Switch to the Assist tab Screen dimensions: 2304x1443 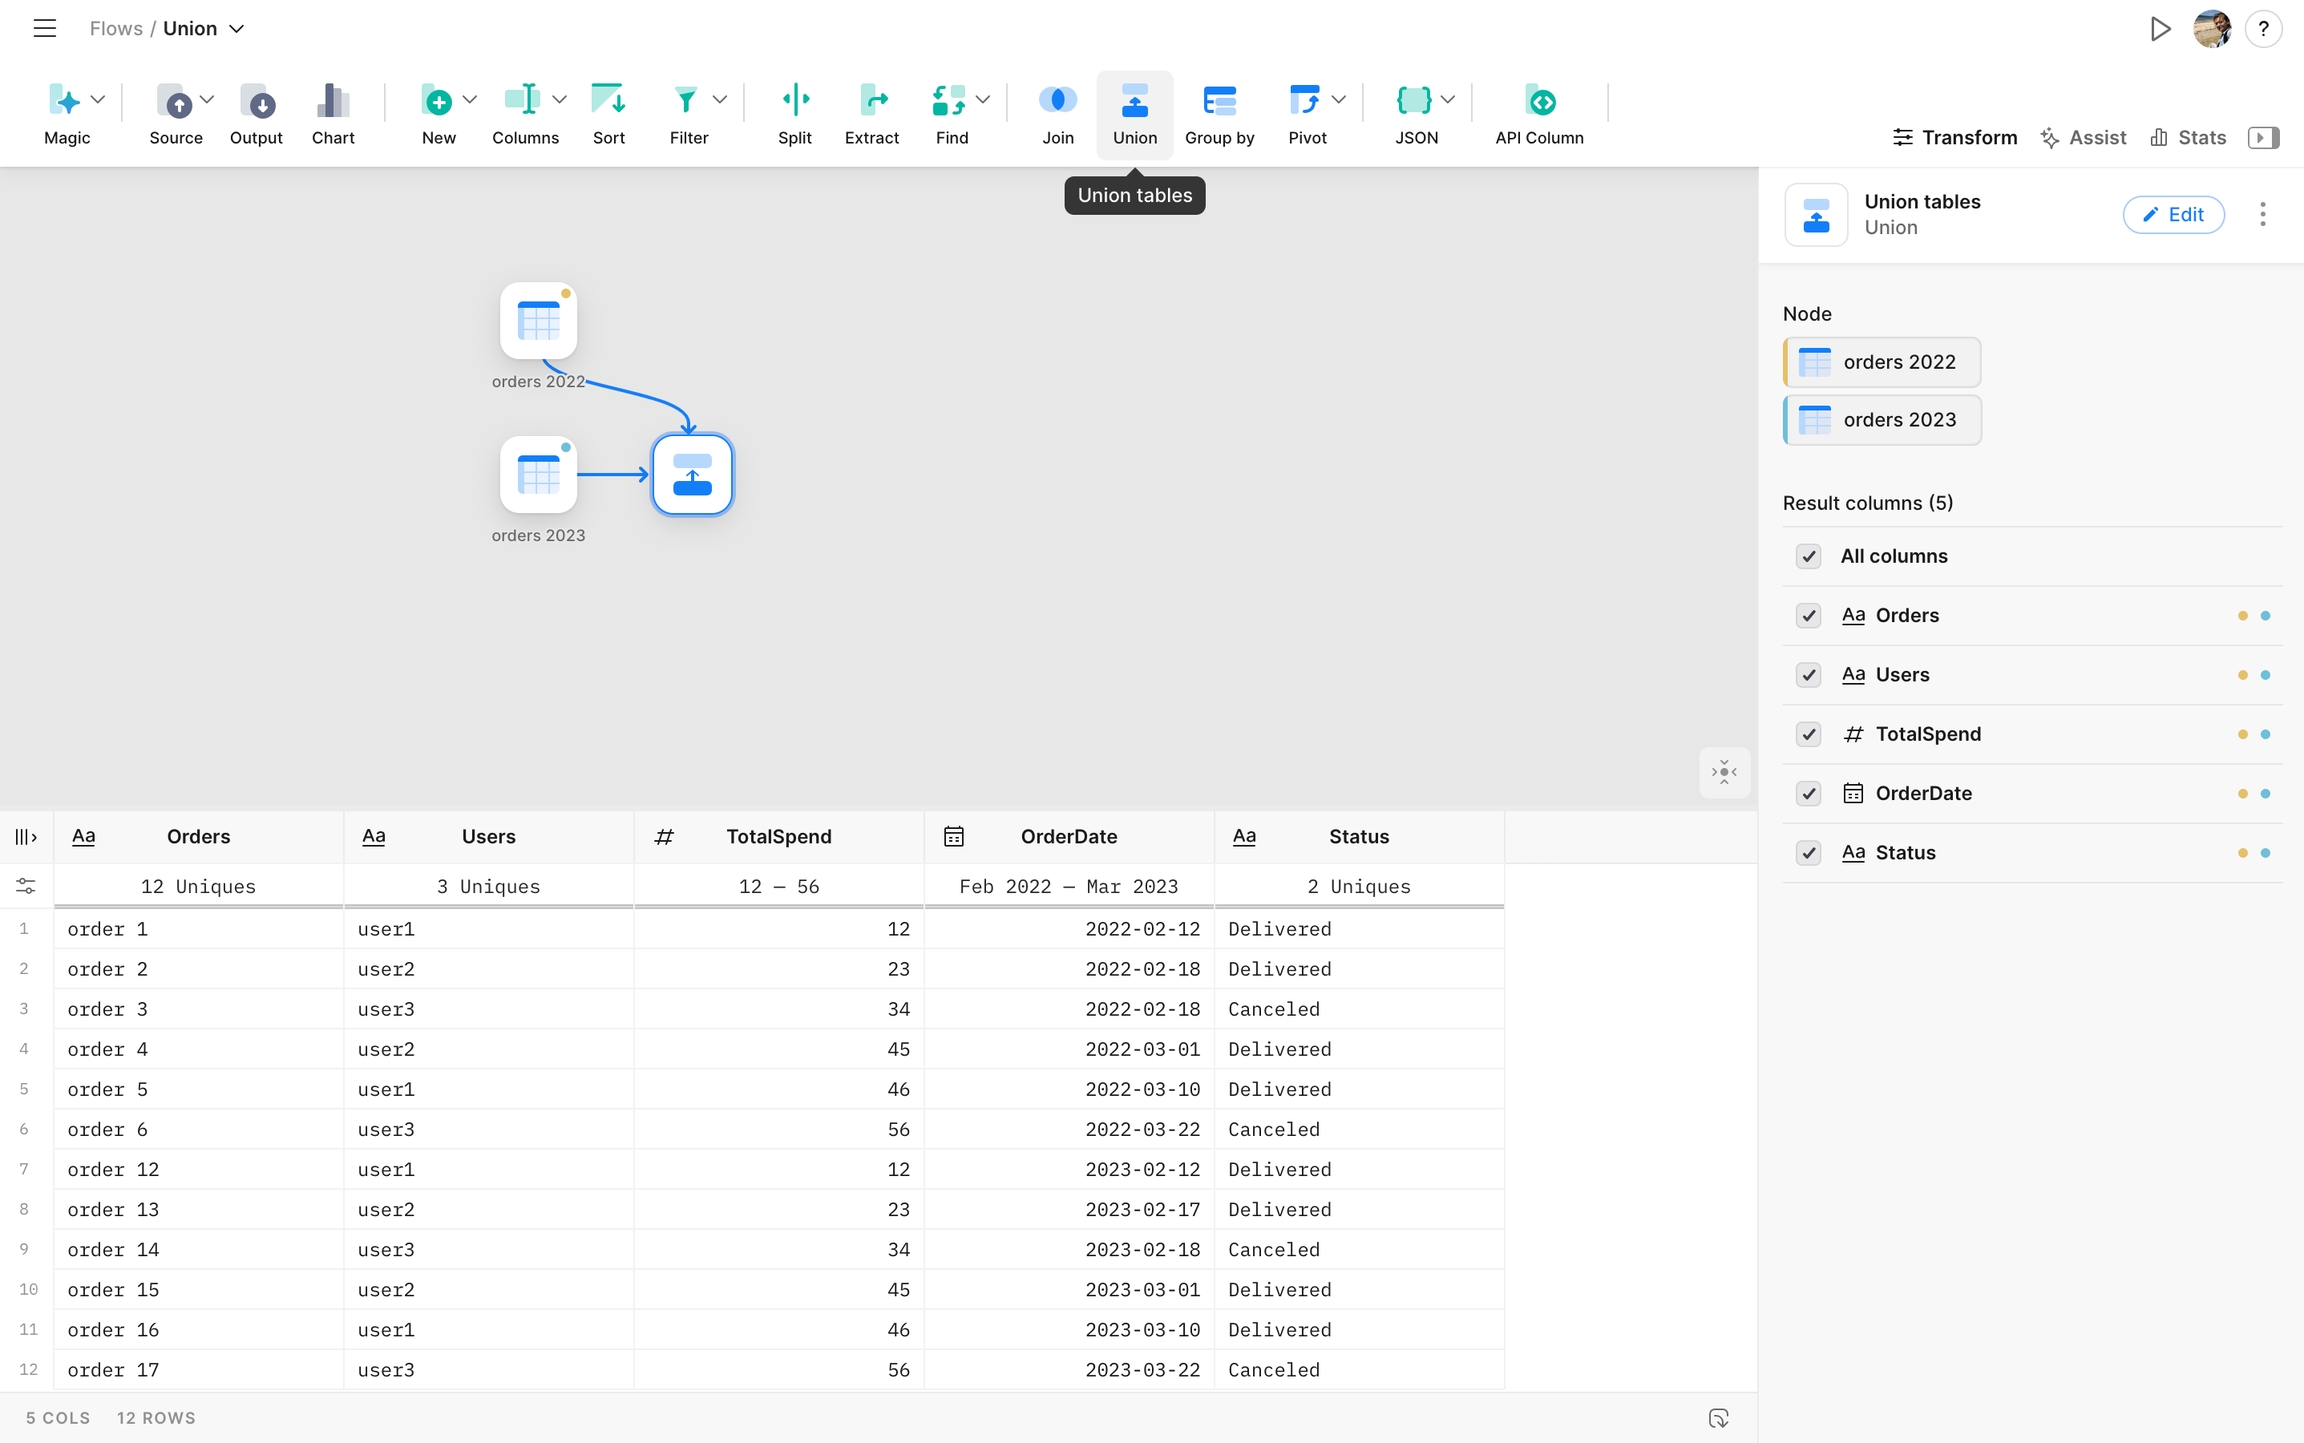pos(2084,138)
